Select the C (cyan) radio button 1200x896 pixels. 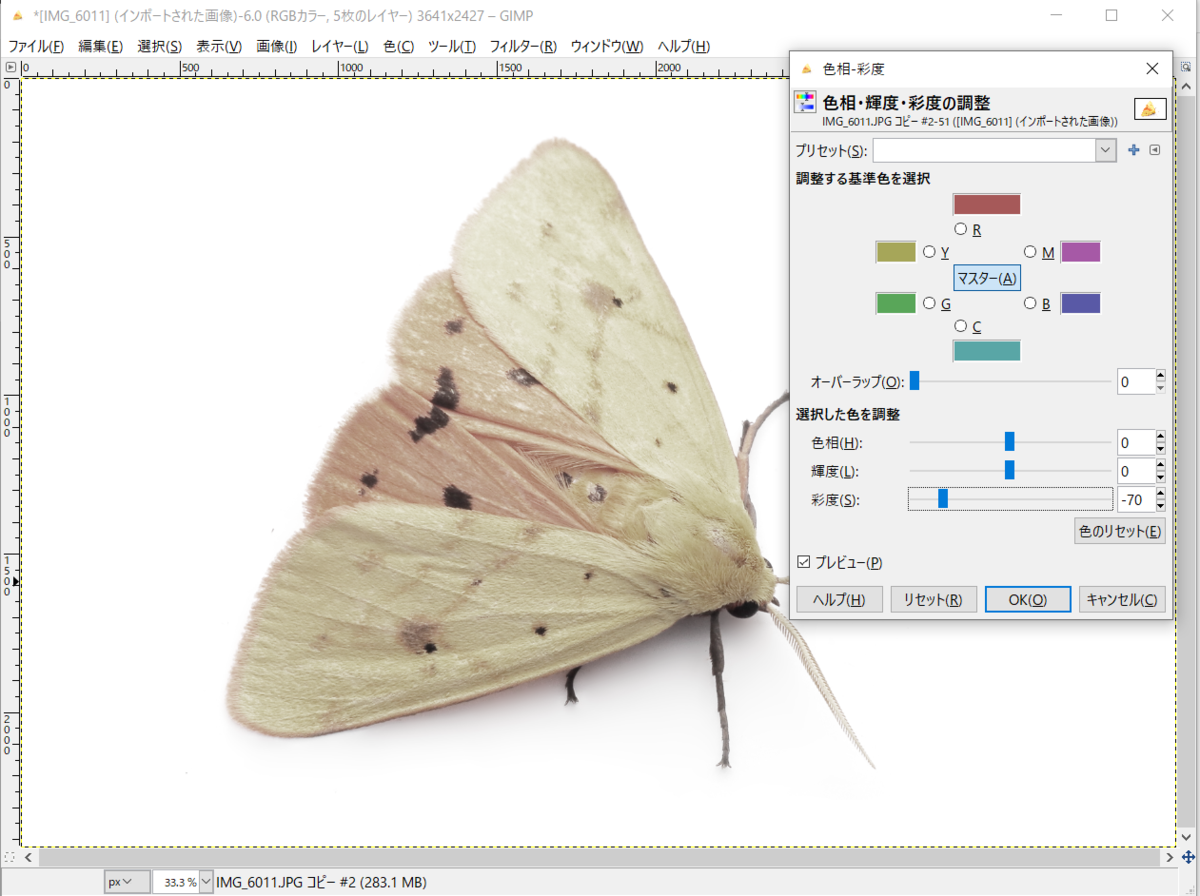[961, 326]
